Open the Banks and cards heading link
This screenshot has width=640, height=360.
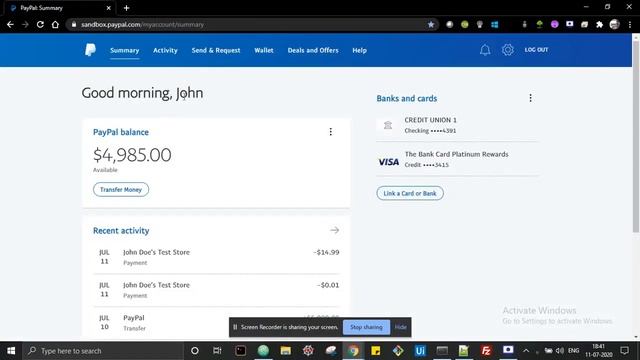407,98
